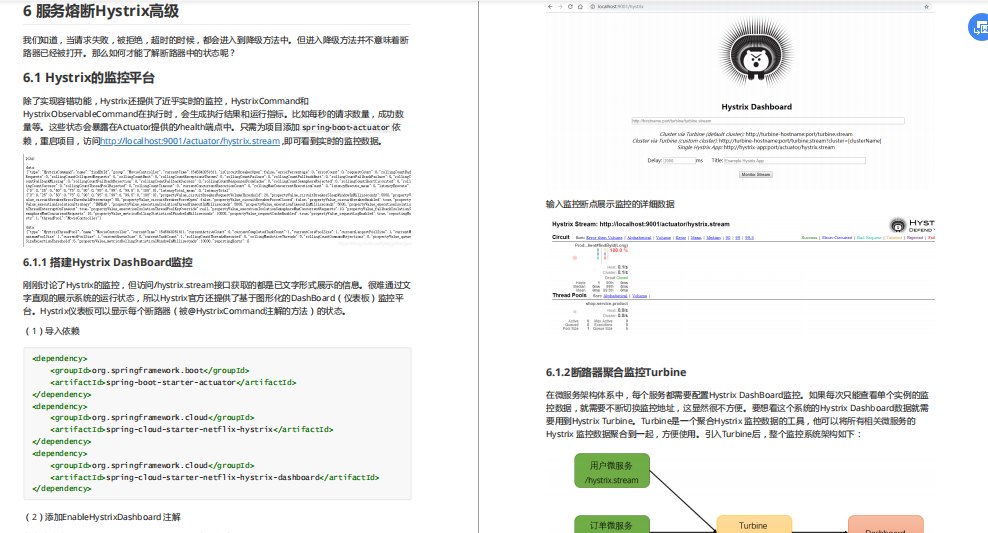Click the Bad Request legend label

click(x=869, y=238)
